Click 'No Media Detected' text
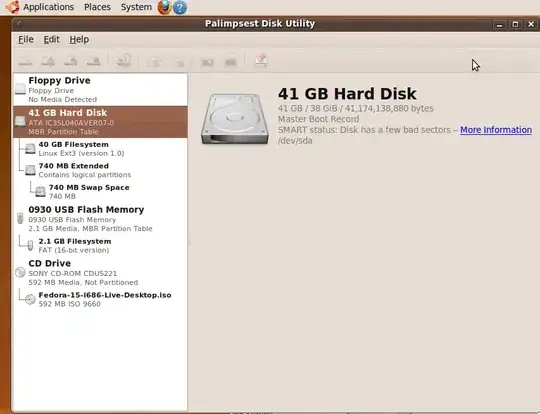This screenshot has width=540, height=414. 62,100
